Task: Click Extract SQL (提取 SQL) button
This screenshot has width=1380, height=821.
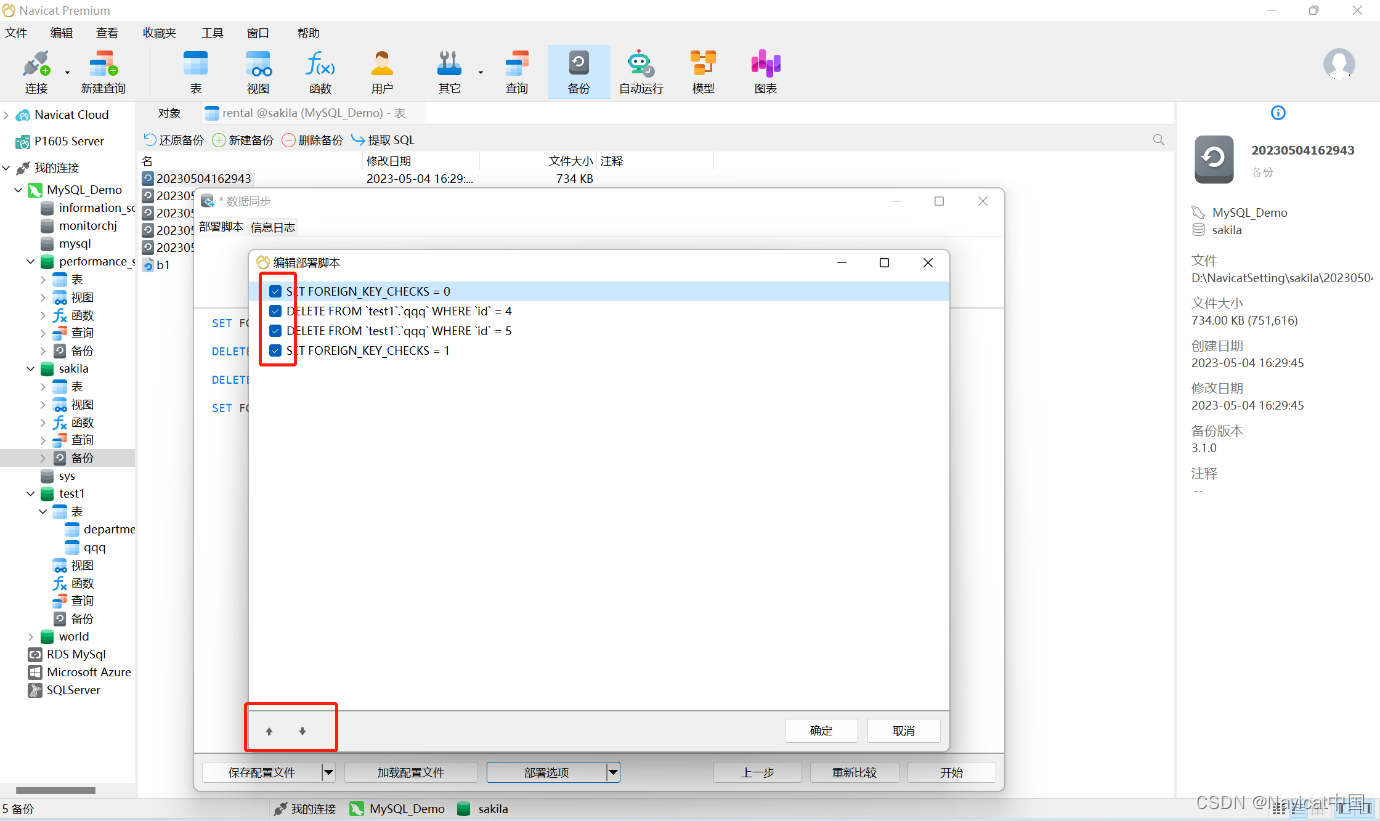Action: 382,140
